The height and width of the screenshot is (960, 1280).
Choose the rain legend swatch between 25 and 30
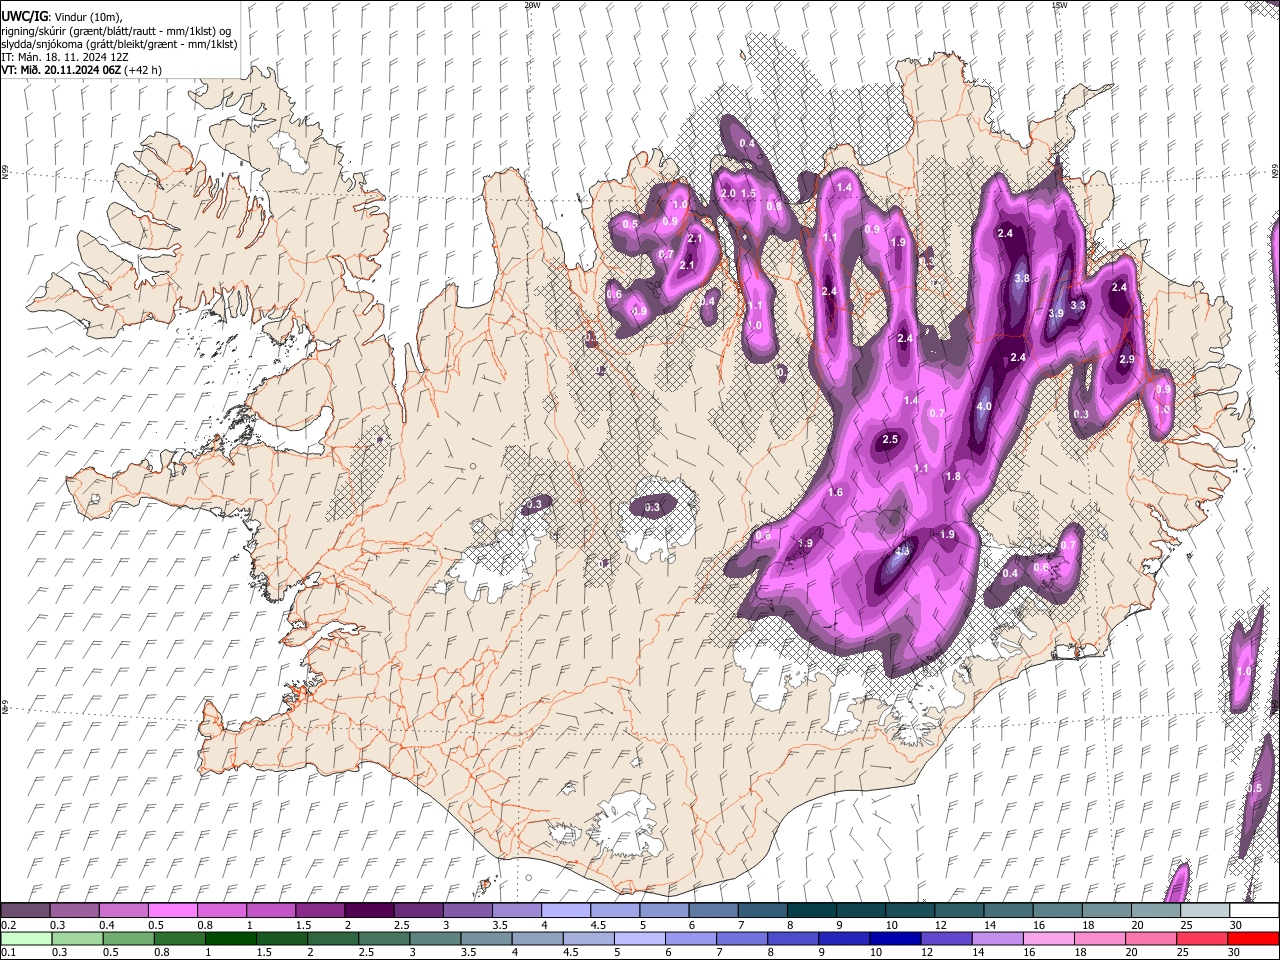[x=1202, y=938]
